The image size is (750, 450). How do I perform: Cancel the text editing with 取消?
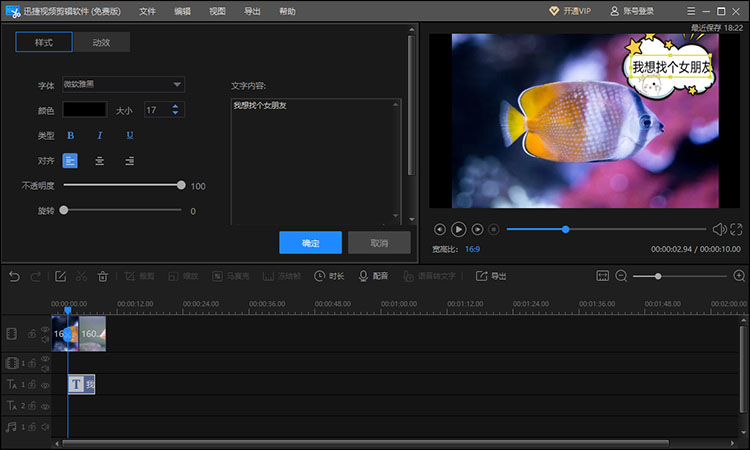379,242
